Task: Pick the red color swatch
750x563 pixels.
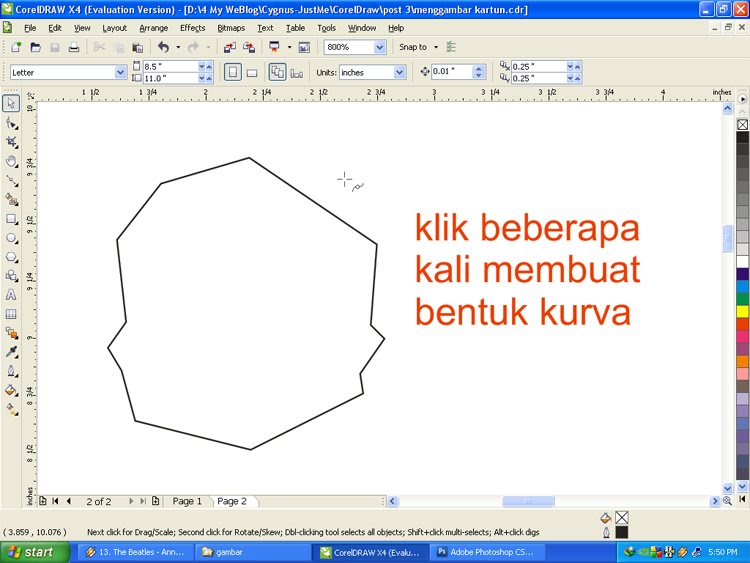Action: point(742,324)
